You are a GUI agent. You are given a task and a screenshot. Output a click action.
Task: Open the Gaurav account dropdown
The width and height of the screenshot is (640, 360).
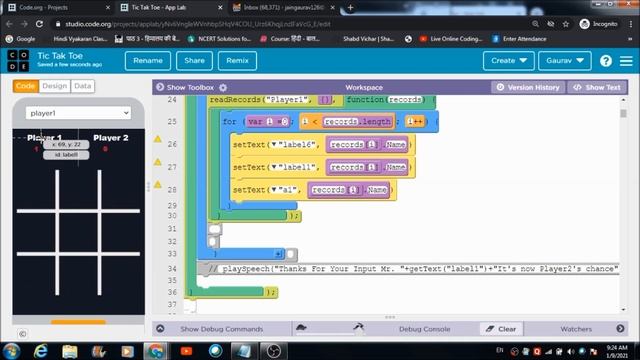tap(564, 61)
